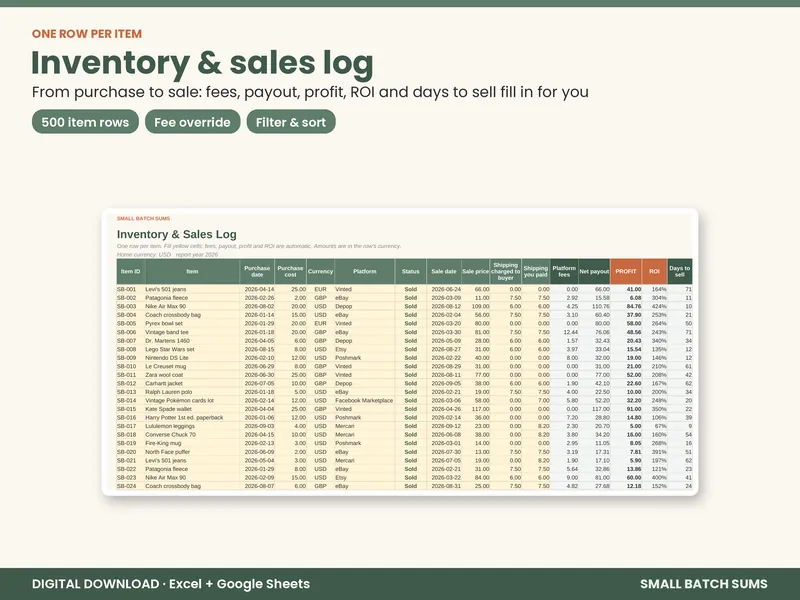Select the "Status" column header
The height and width of the screenshot is (600, 800).
410,271
